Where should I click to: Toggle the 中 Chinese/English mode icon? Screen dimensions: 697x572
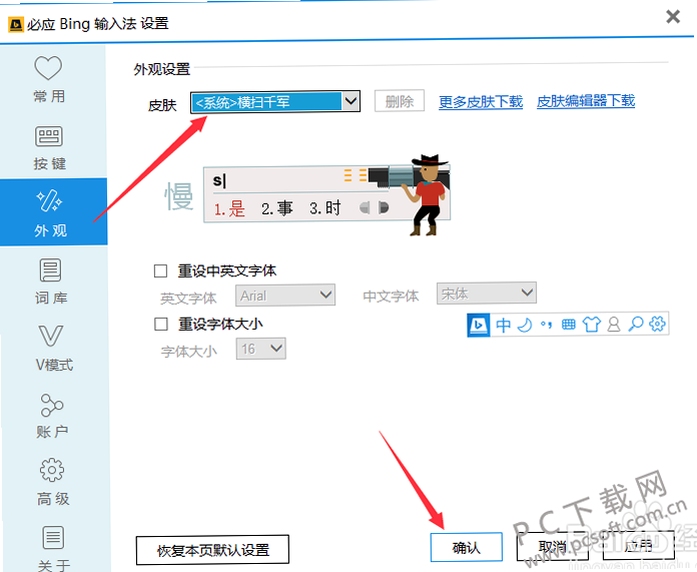(x=504, y=325)
